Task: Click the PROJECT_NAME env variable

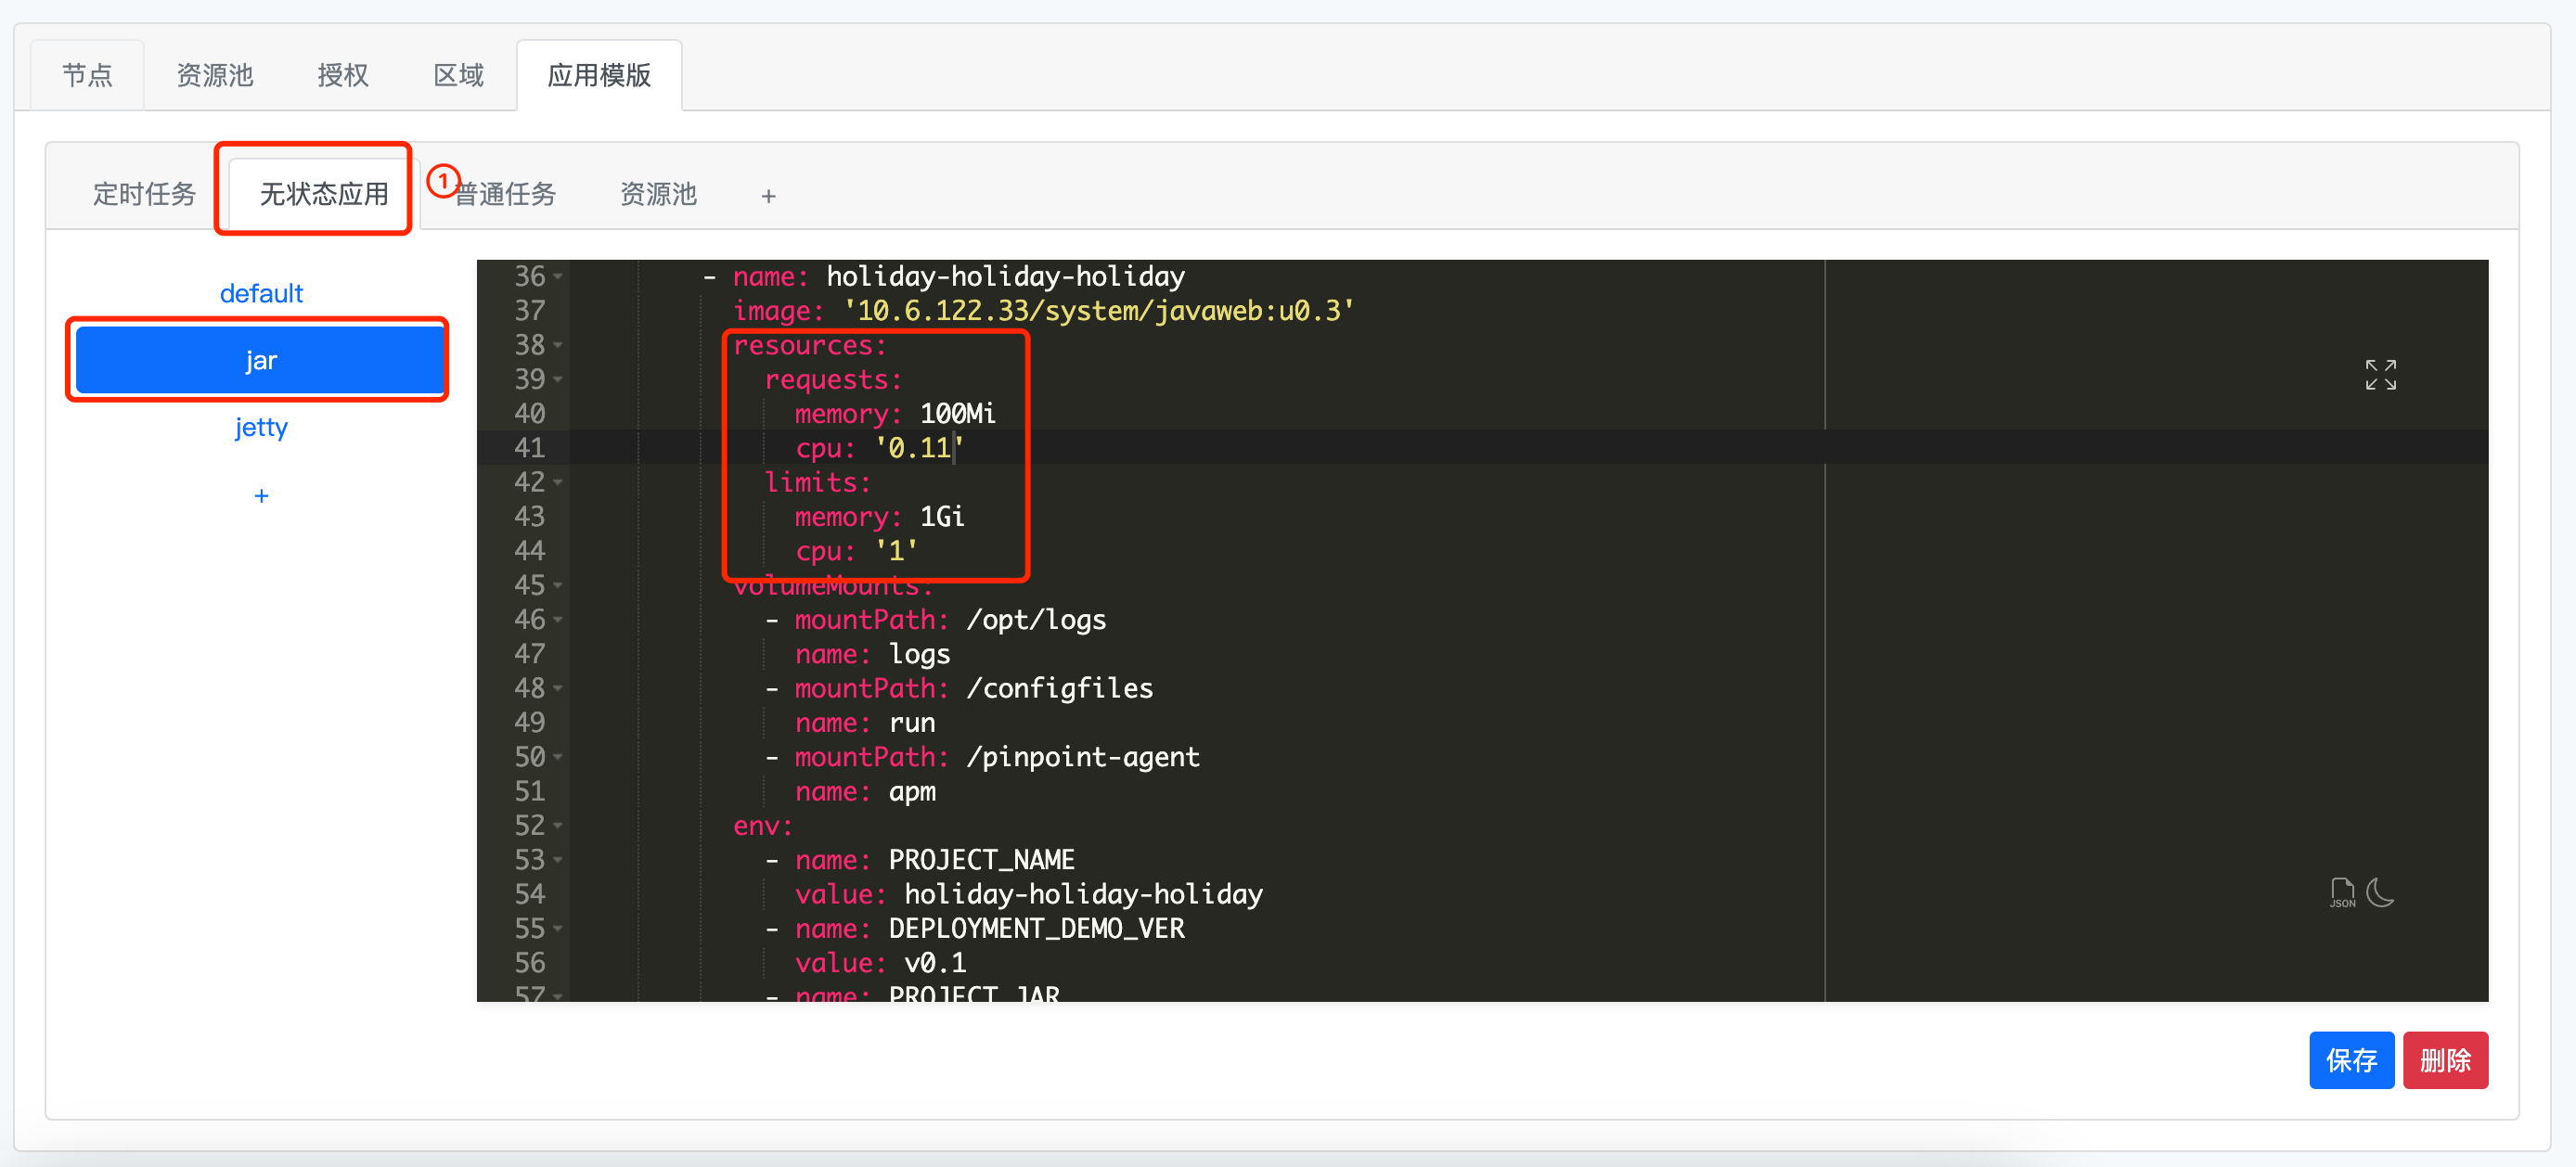Action: coord(981,860)
